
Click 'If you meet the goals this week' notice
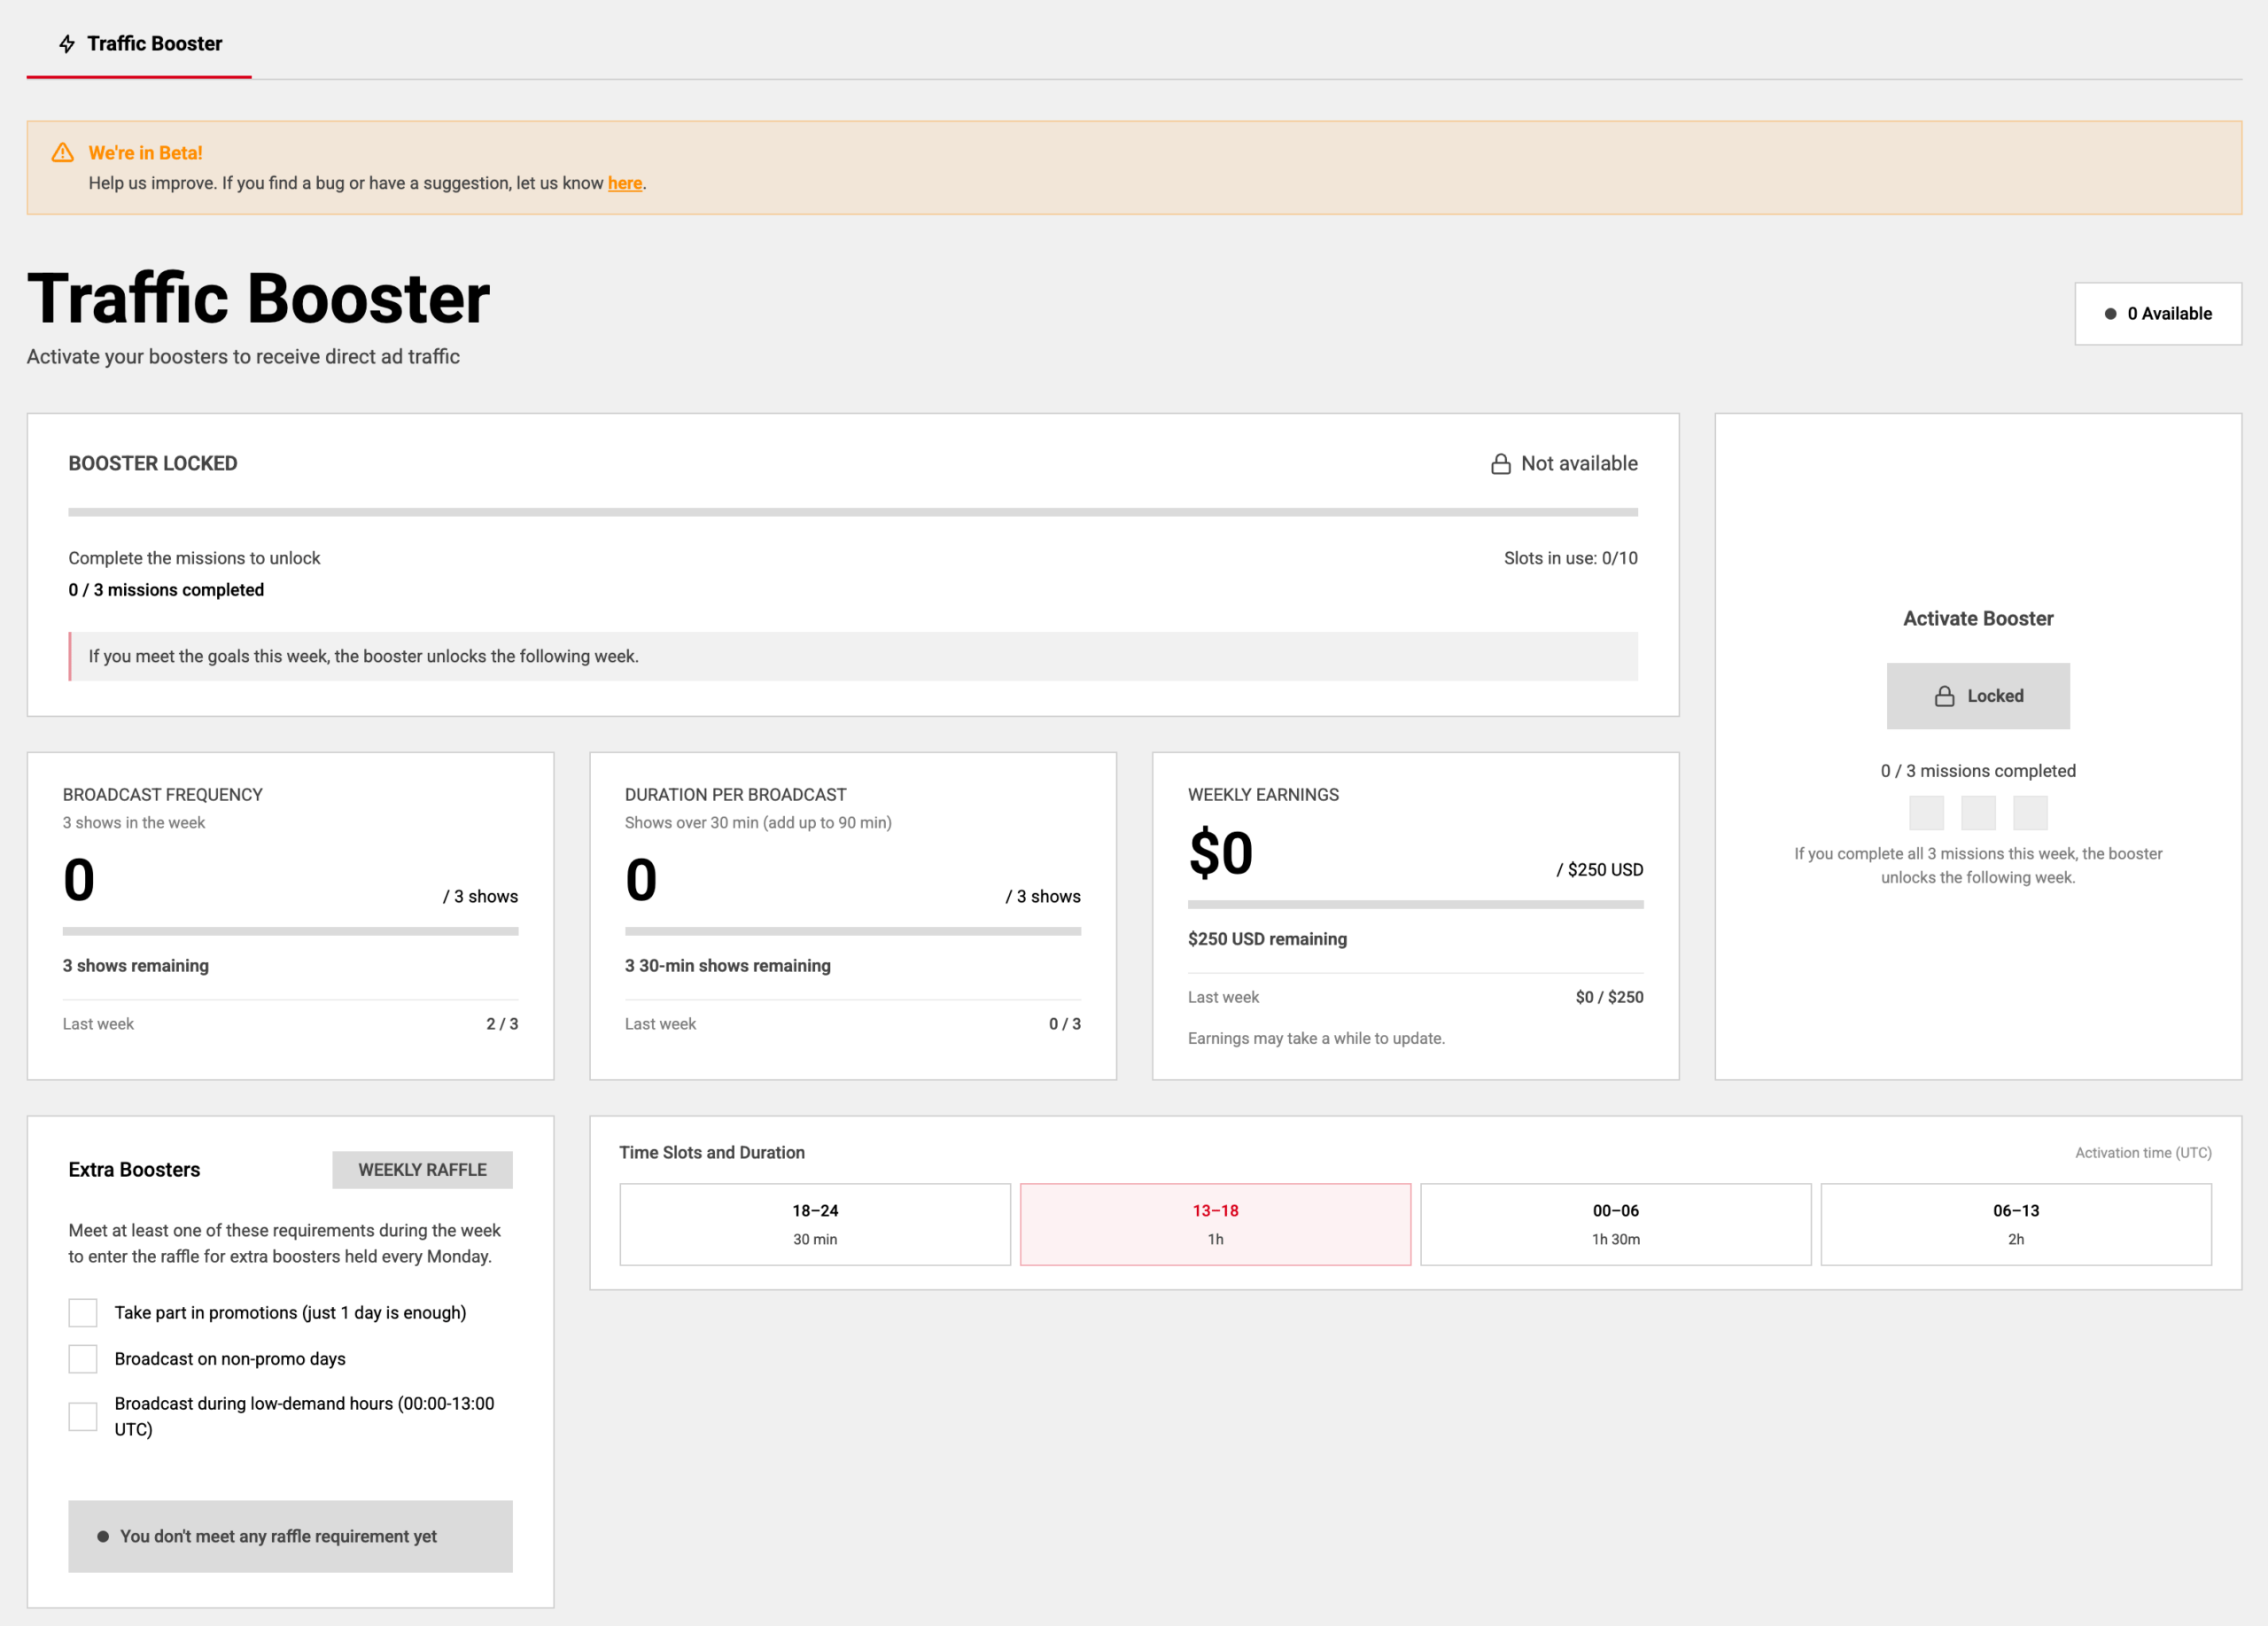[x=853, y=656]
